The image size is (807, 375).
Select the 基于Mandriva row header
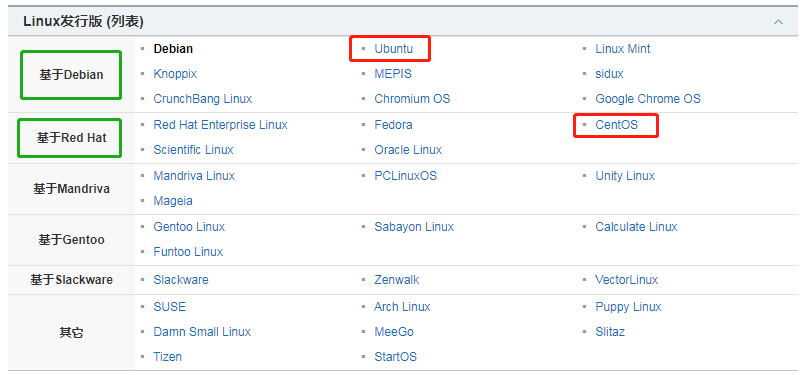pyautogui.click(x=71, y=189)
